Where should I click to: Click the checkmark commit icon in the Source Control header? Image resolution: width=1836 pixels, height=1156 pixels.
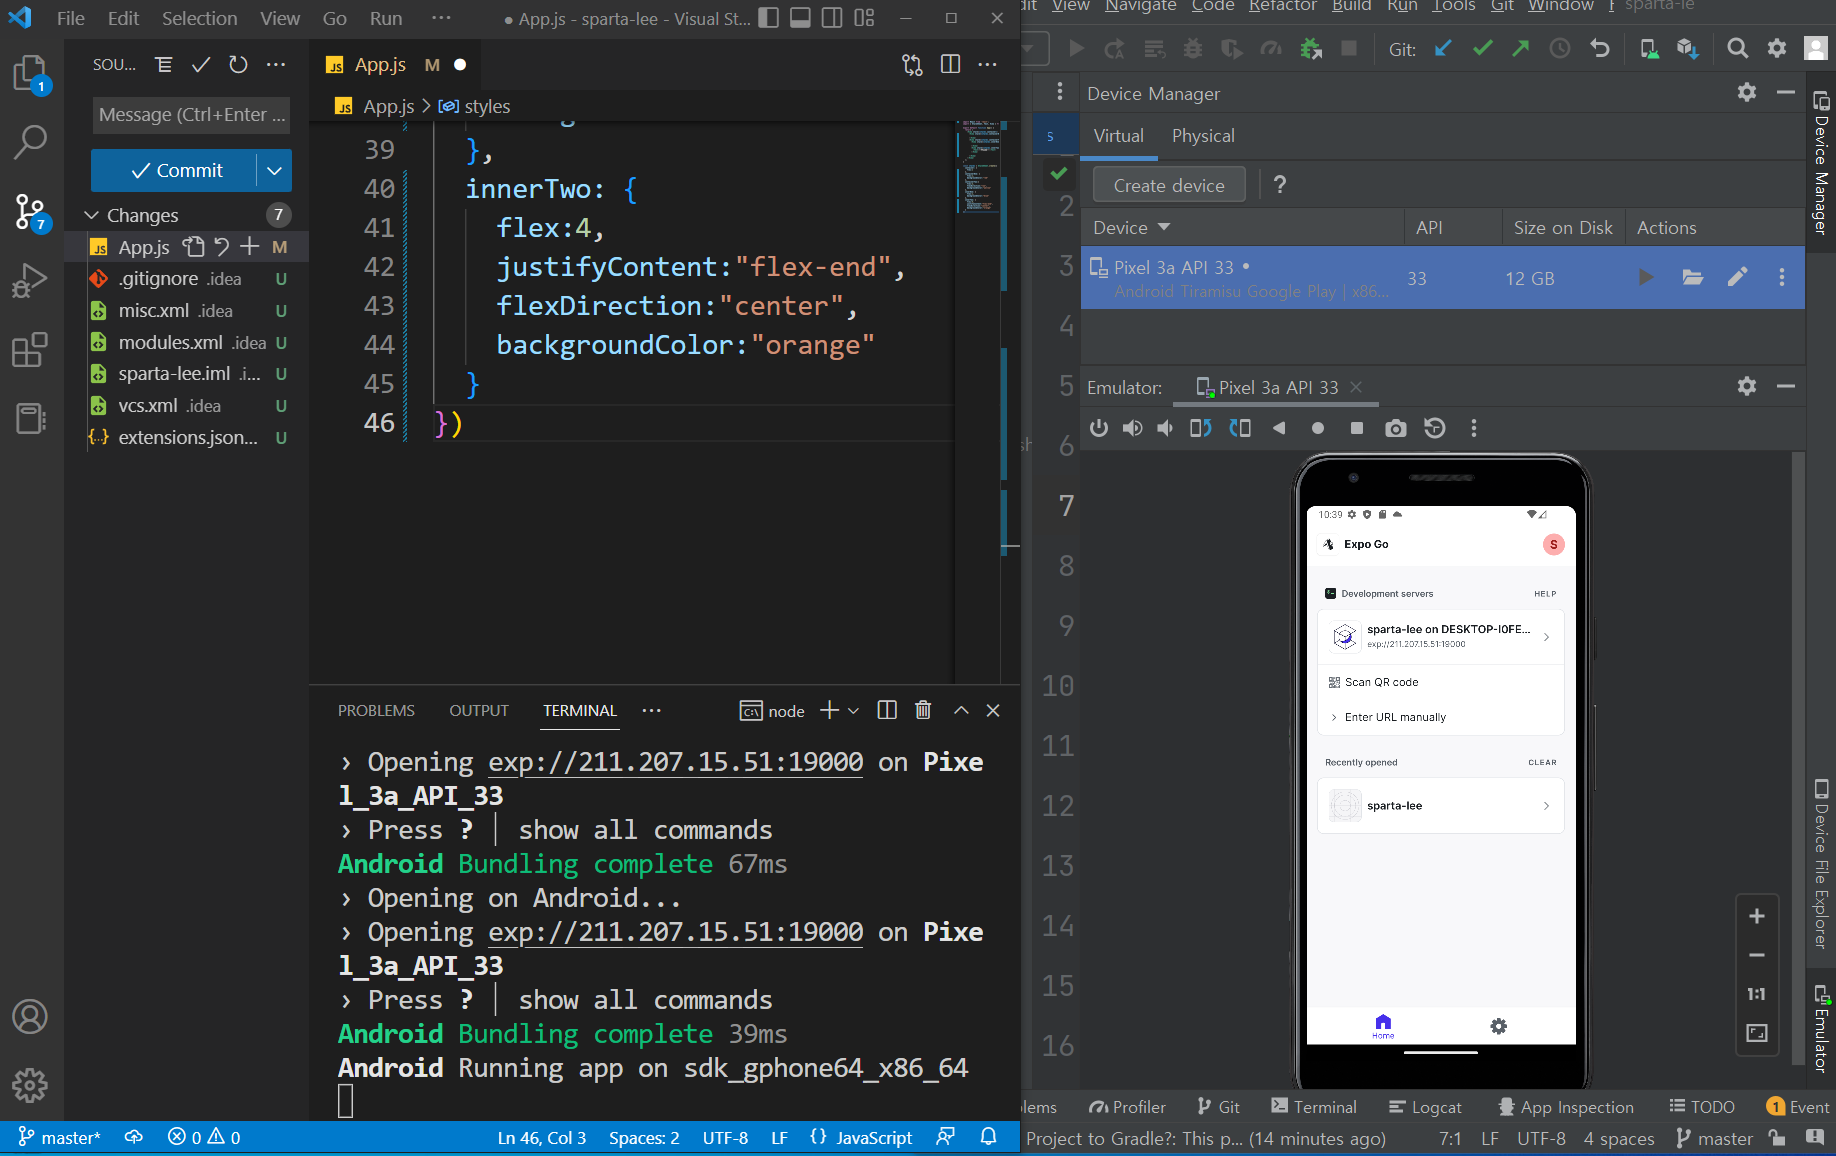pos(201,65)
